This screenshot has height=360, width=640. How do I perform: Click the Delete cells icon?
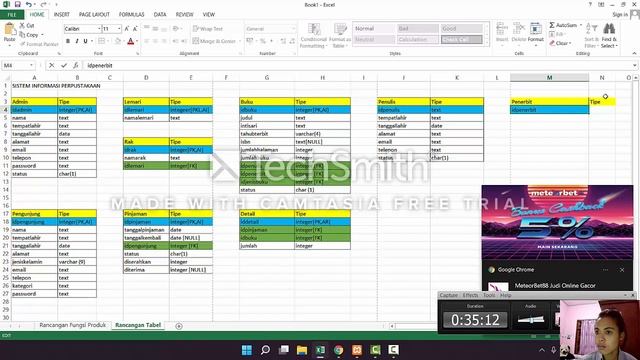coord(518,33)
